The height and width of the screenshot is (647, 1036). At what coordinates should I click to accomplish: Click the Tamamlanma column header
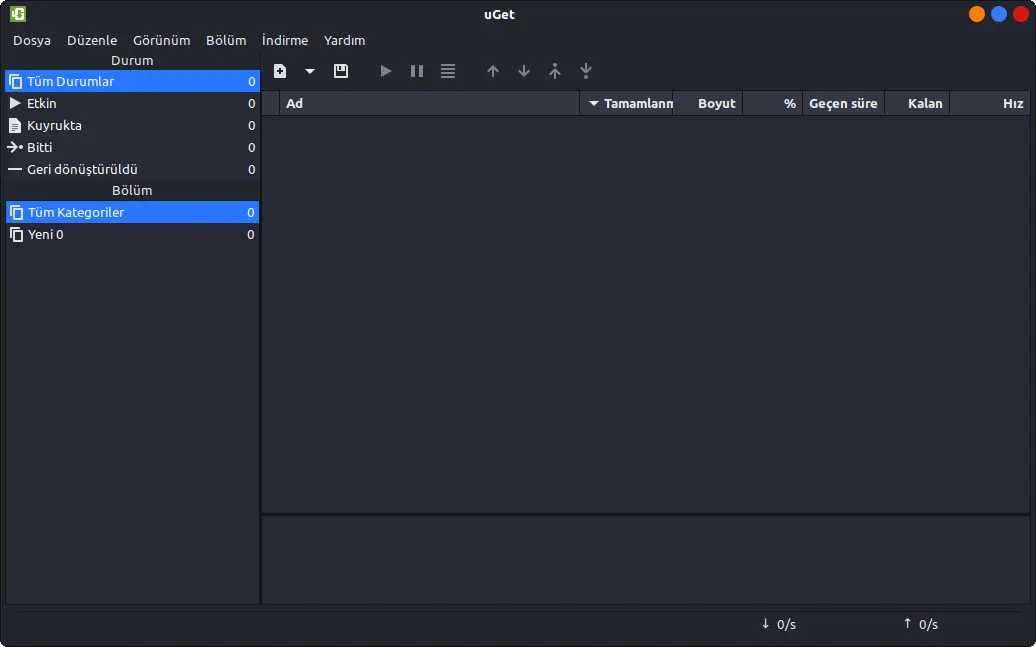626,103
